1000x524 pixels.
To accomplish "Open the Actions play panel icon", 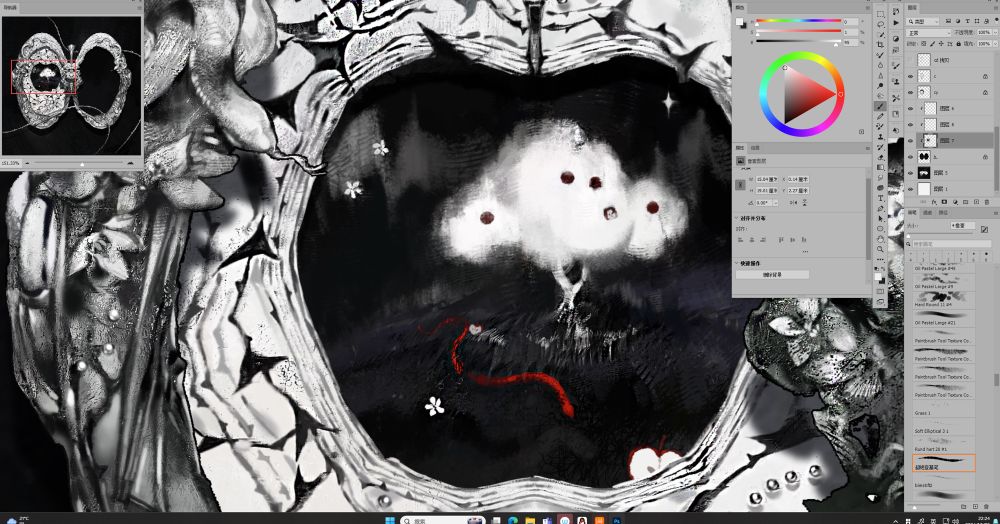I will 896,23.
